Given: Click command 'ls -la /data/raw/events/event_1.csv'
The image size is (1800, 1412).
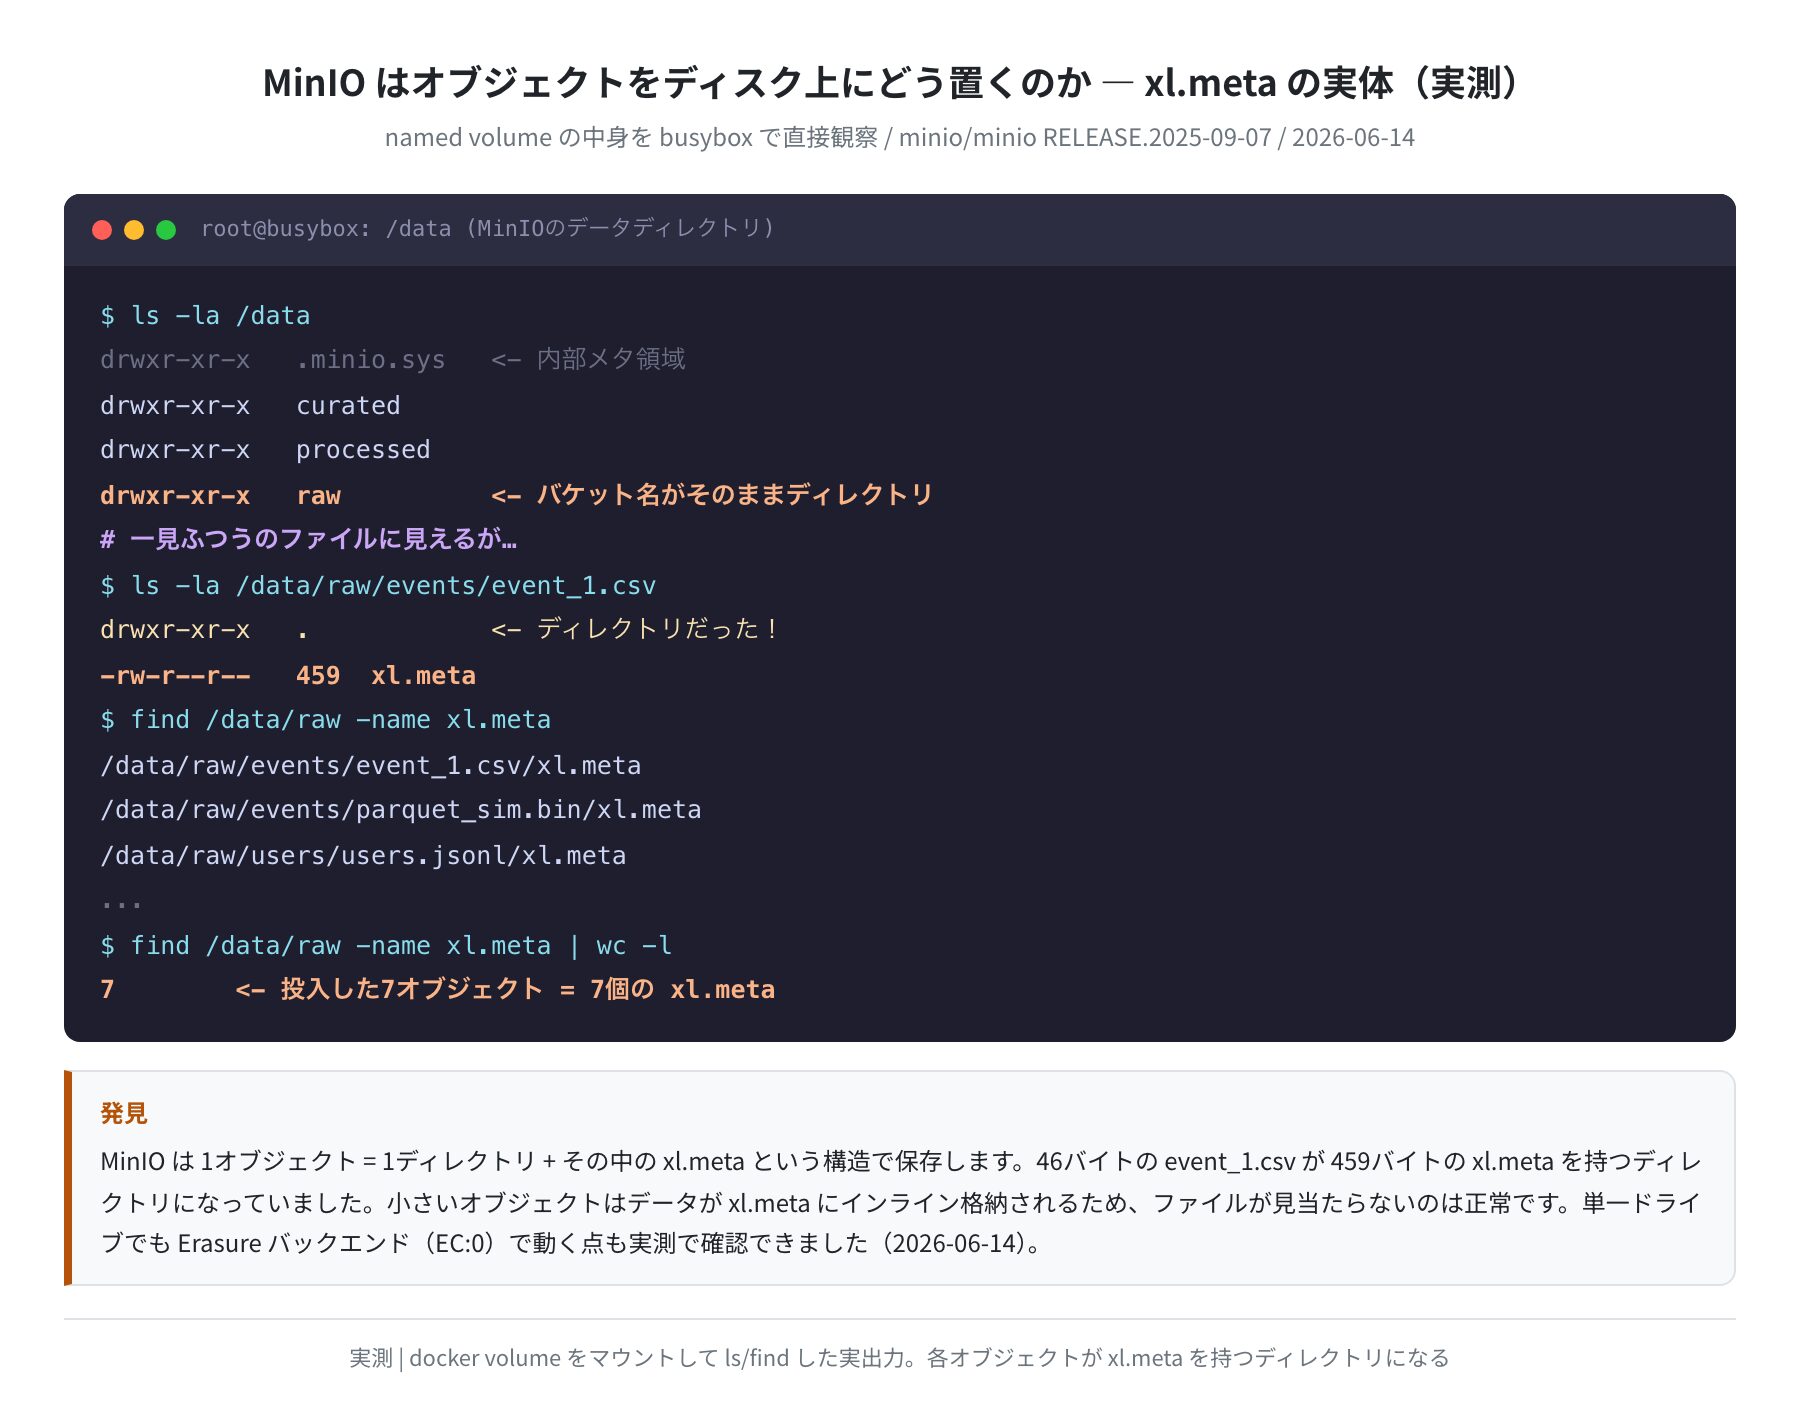Looking at the screenshot, I should coord(378,585).
